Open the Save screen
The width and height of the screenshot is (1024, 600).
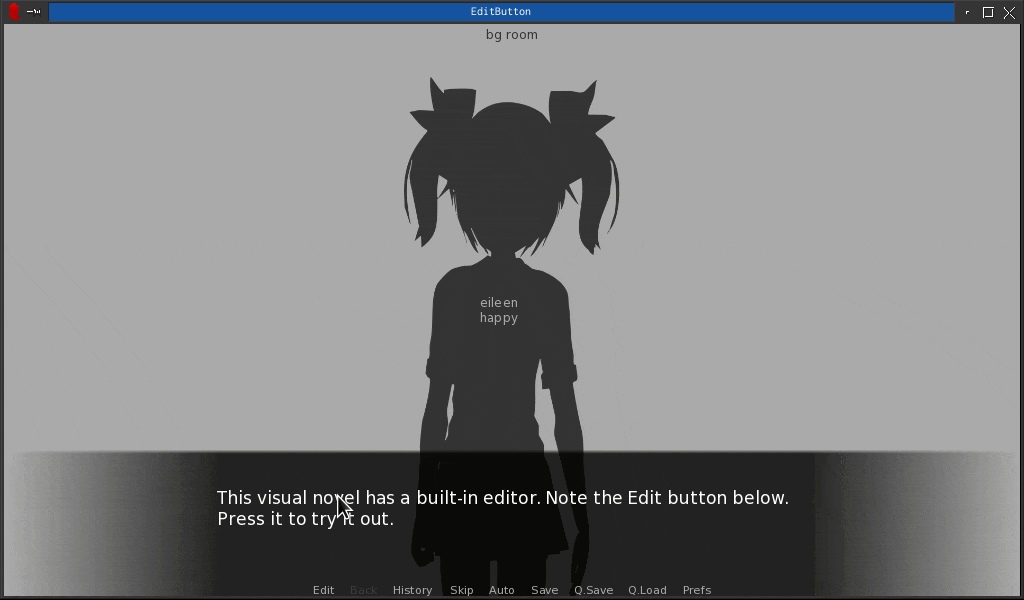coord(544,590)
